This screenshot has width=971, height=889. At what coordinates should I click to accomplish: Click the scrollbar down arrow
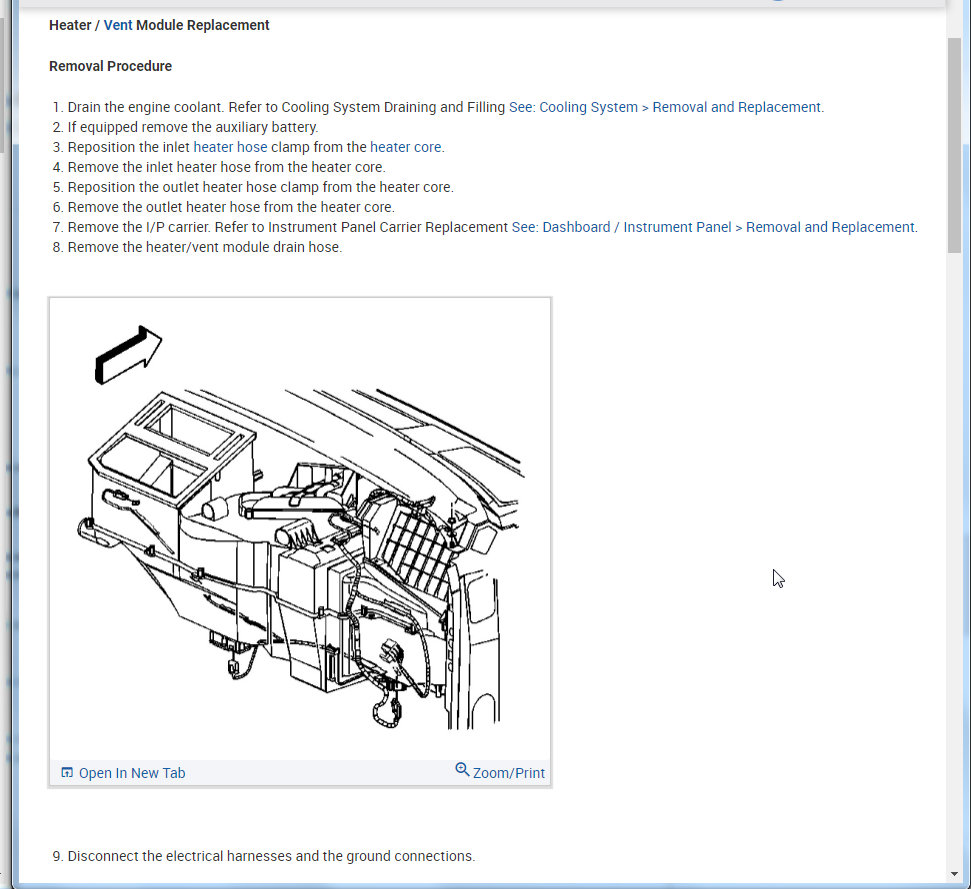(x=954, y=874)
